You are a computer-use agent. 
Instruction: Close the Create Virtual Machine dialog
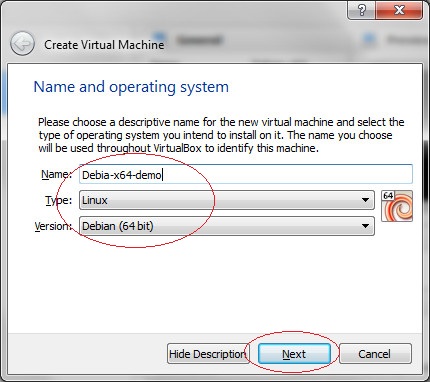(x=399, y=10)
